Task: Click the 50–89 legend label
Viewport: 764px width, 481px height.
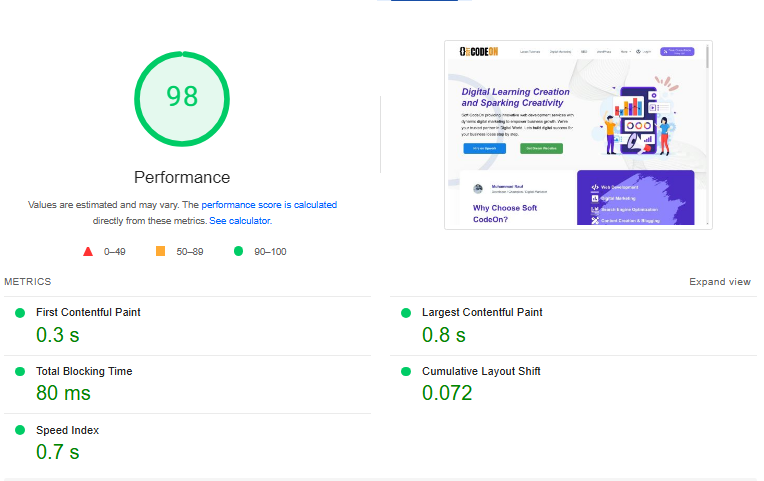Action: [x=190, y=252]
